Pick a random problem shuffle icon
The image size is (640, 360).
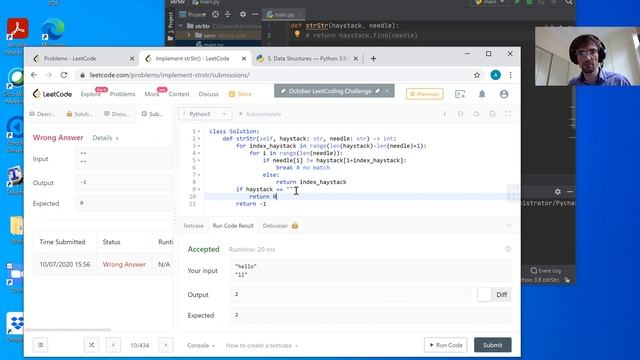(91, 345)
